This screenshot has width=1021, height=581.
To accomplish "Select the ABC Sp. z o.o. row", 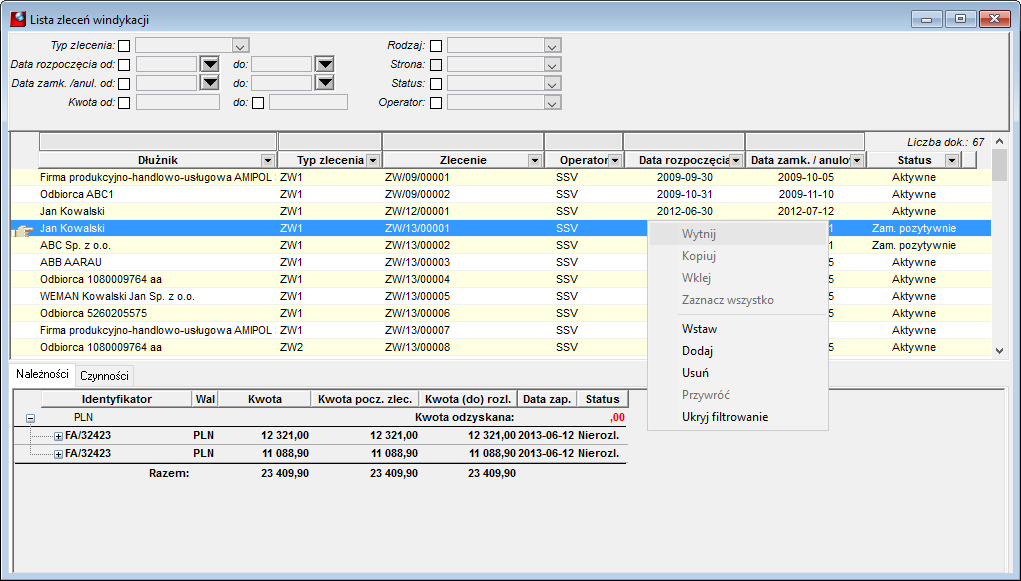I will pyautogui.click(x=501, y=245).
